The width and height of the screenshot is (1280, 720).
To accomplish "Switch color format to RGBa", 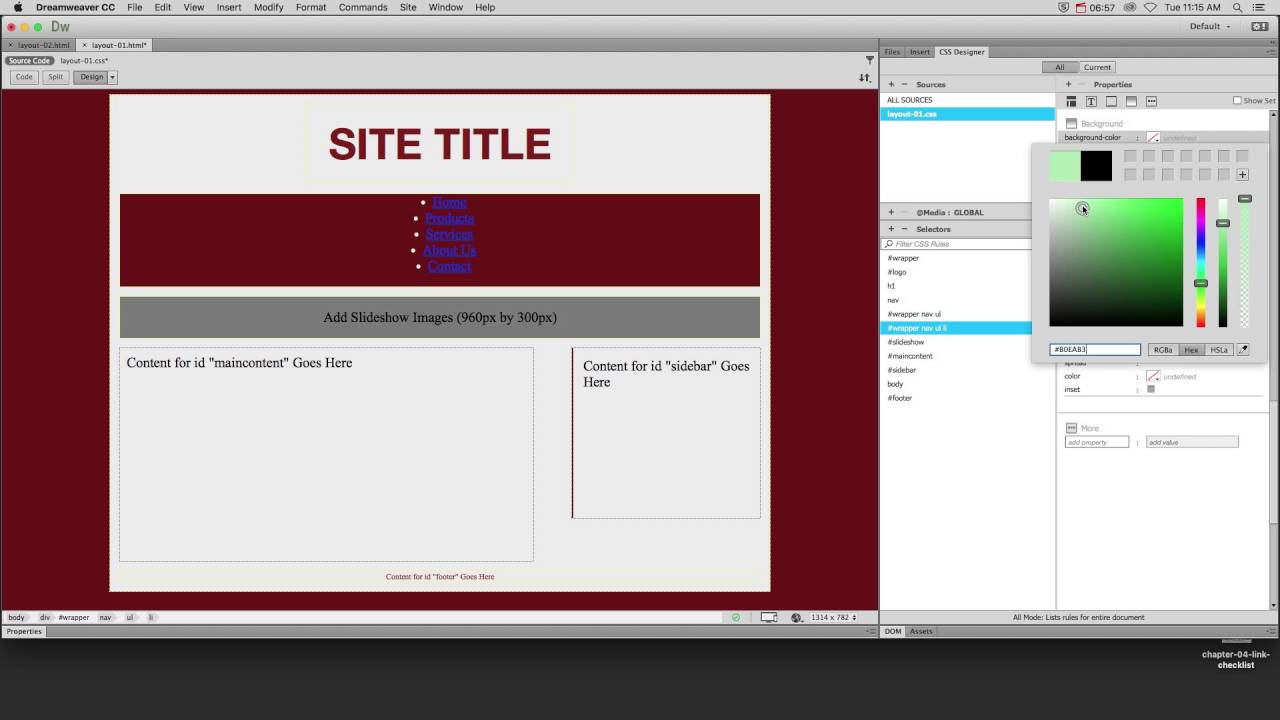I will point(1163,350).
